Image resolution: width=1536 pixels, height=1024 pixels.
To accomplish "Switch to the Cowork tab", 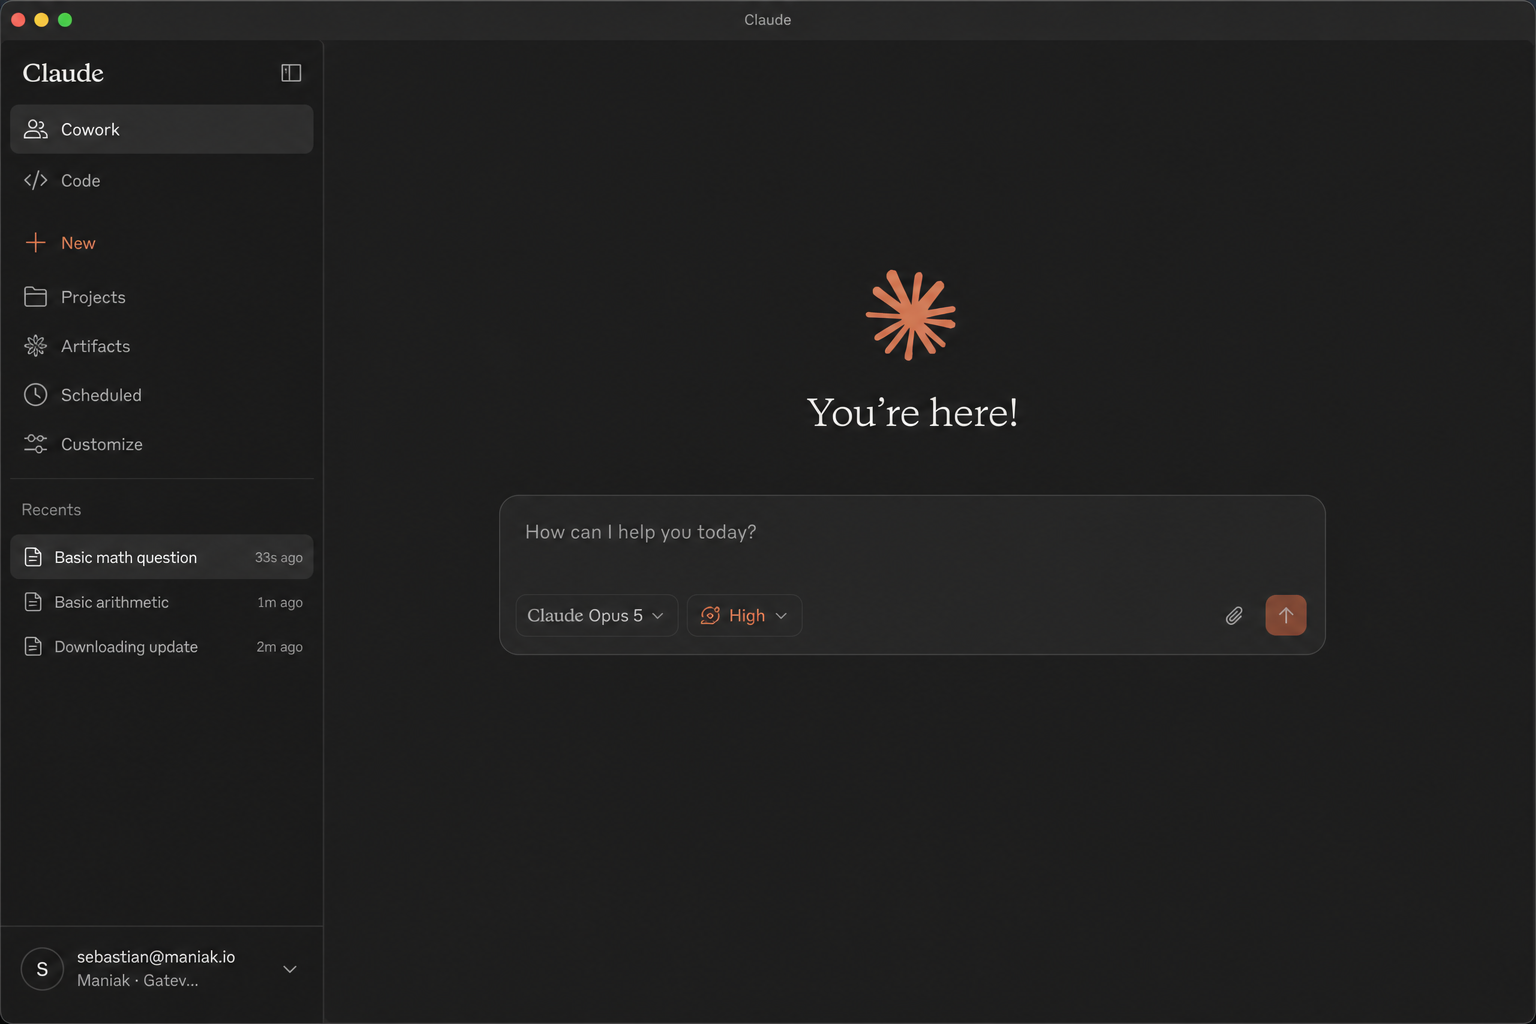I will [x=162, y=129].
